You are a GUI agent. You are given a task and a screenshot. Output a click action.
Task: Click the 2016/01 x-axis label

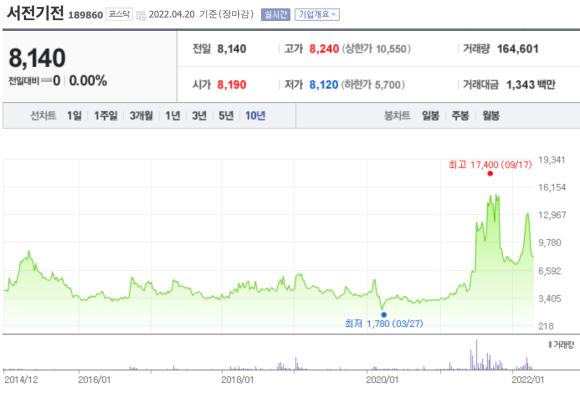point(94,380)
